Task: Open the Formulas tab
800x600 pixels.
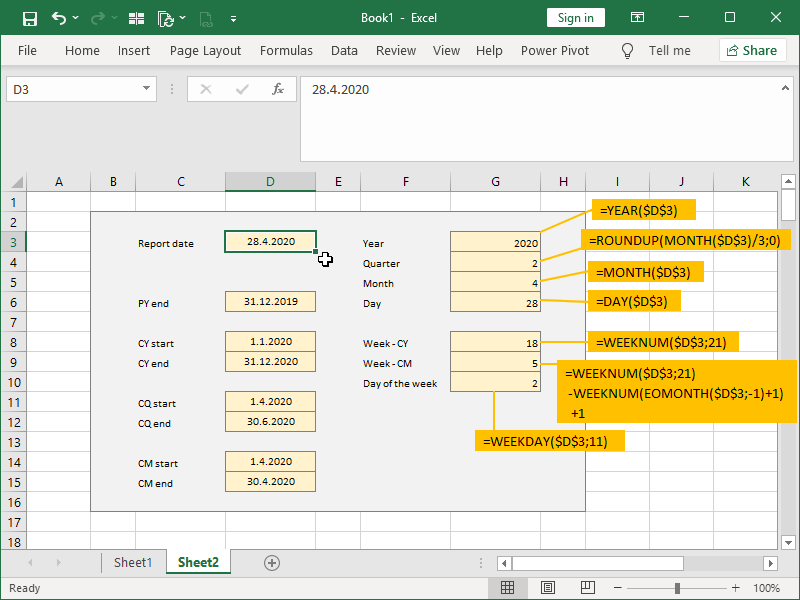Action: 286,51
